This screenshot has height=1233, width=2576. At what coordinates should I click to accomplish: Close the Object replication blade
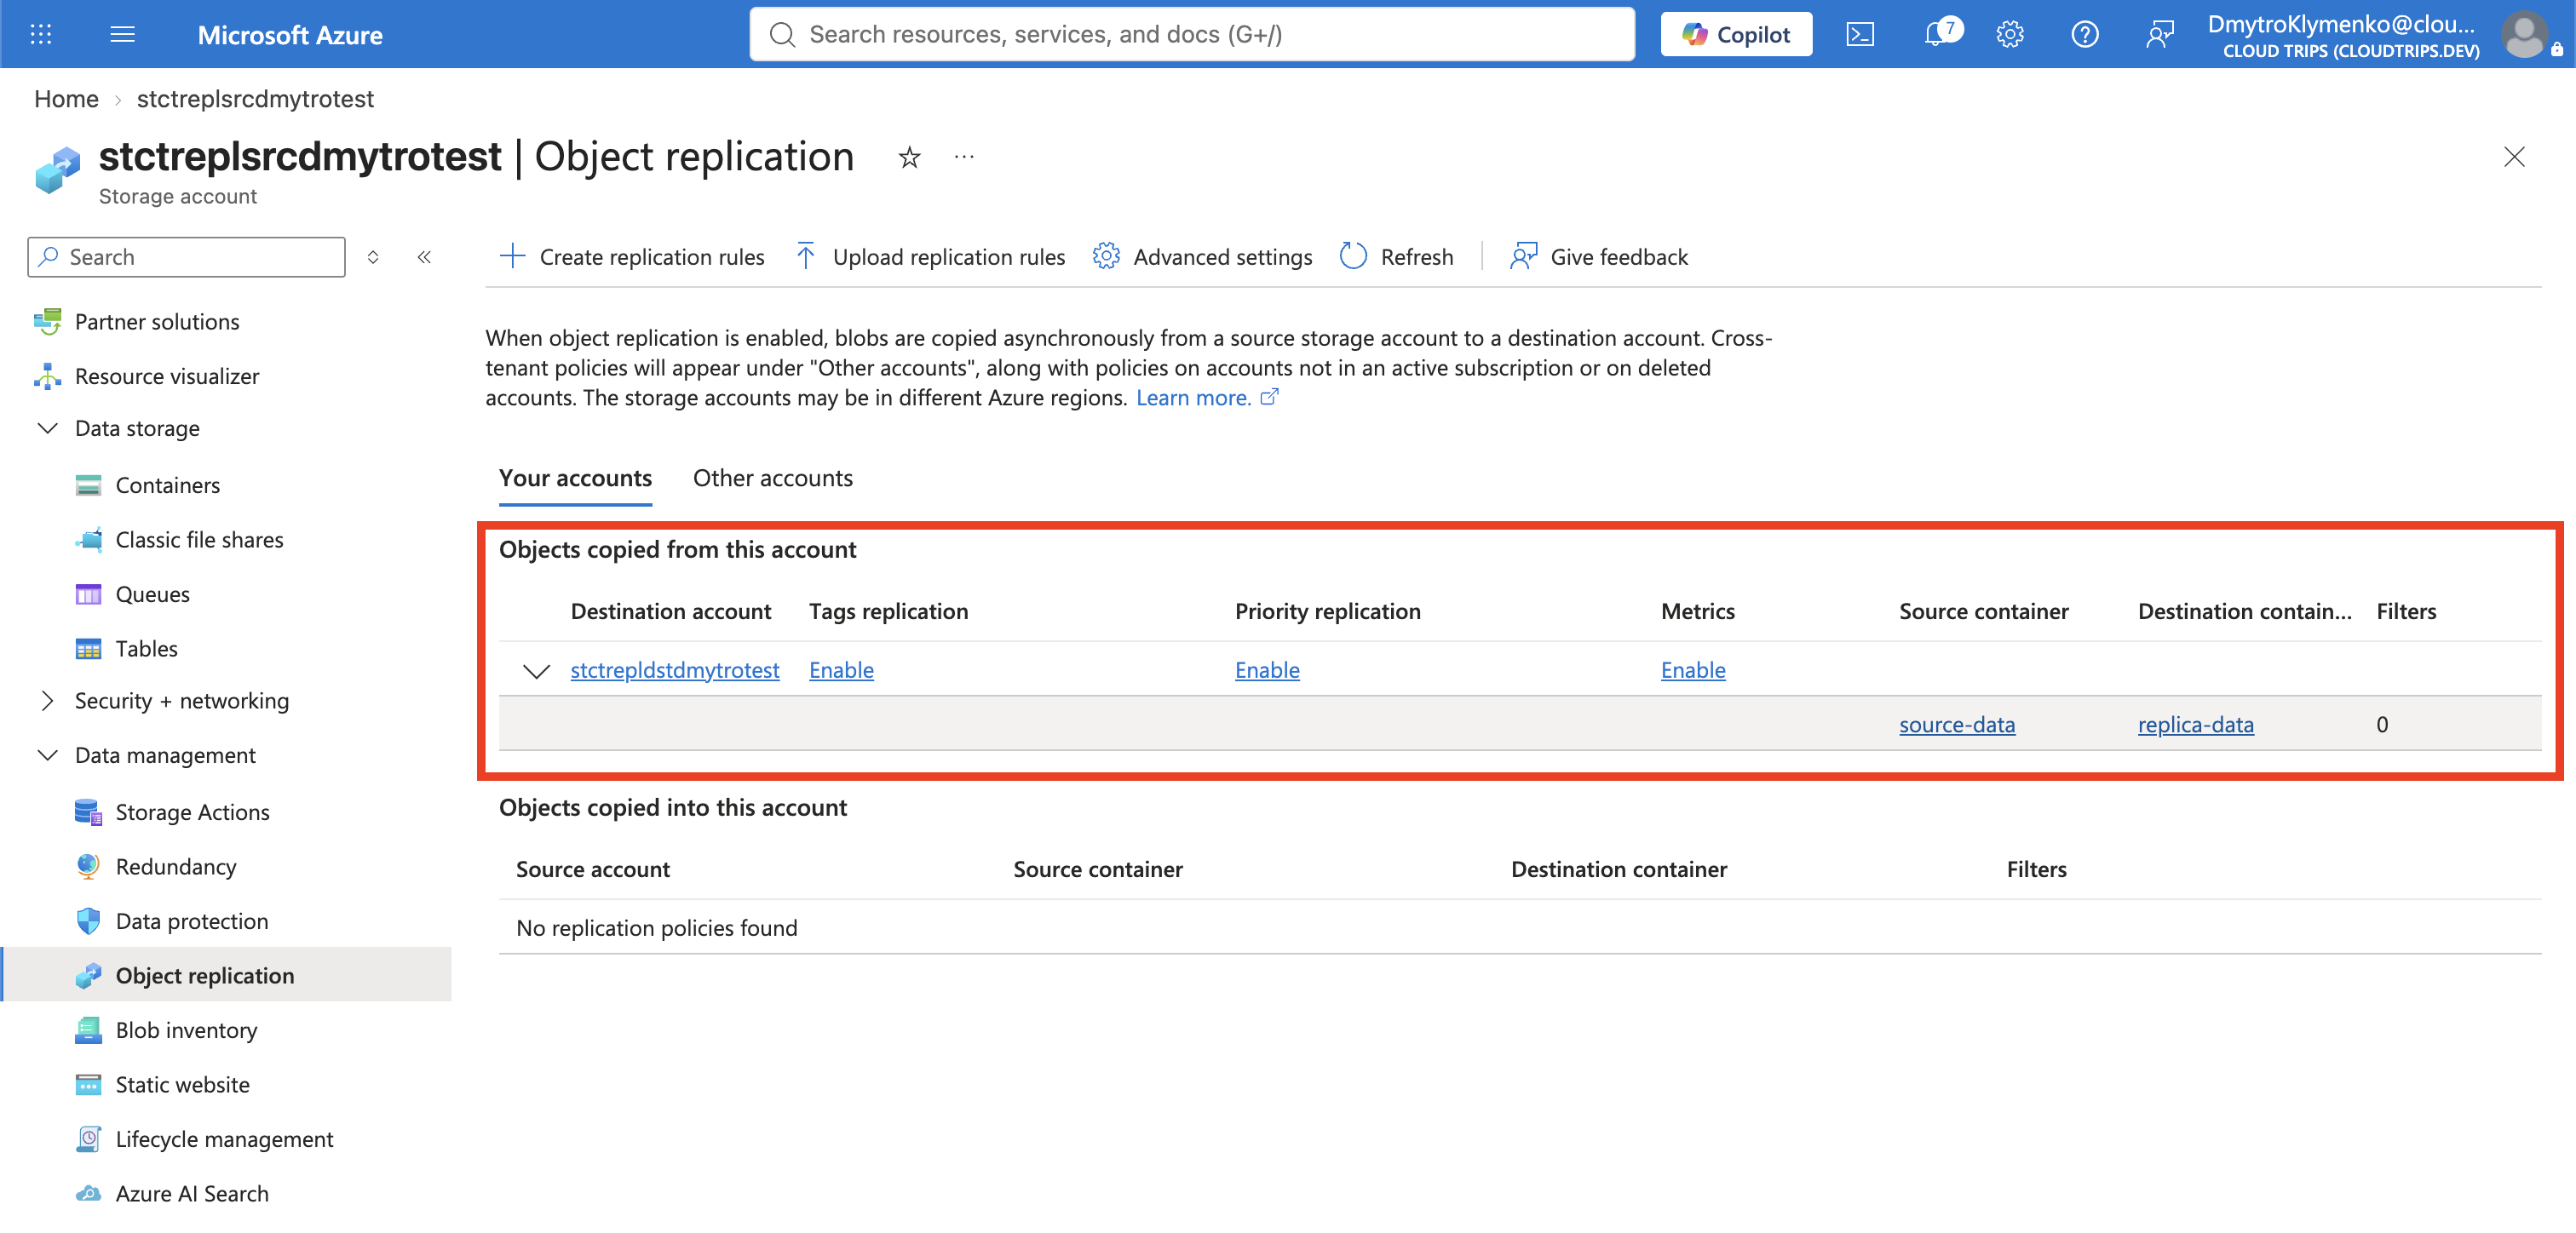[2514, 157]
